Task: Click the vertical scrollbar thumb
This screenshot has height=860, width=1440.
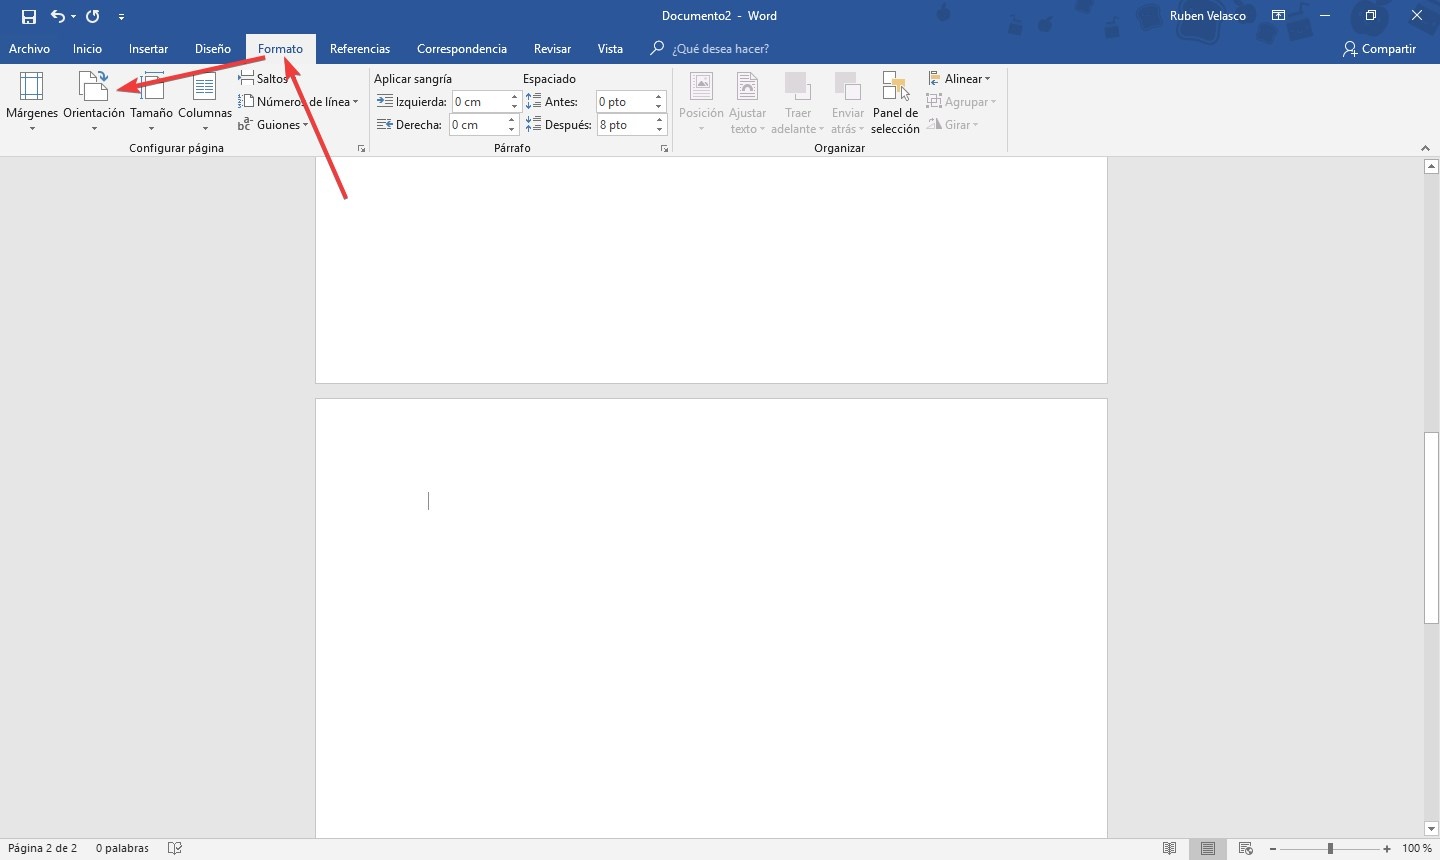Action: tap(1431, 528)
